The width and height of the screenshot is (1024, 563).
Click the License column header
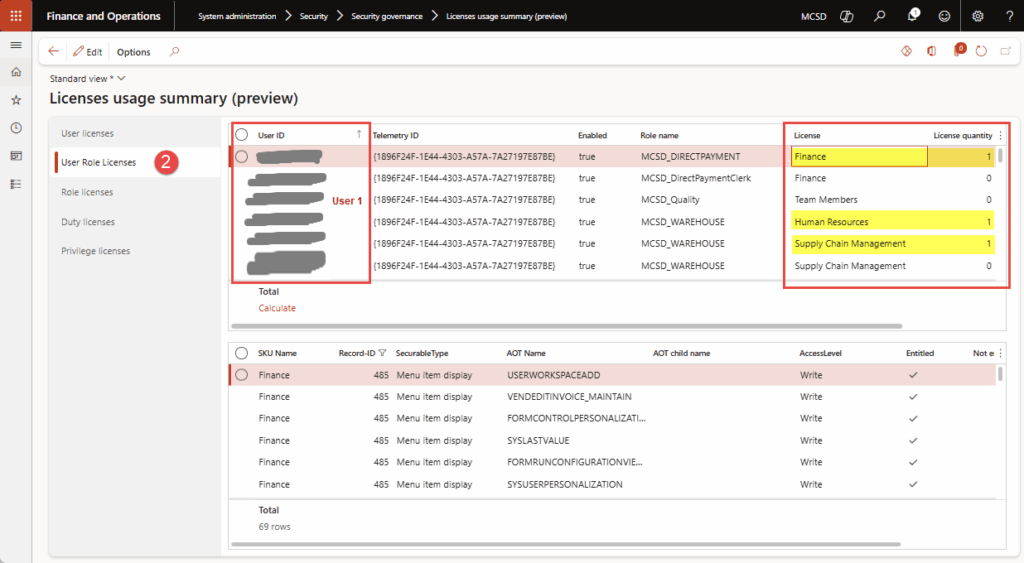(807, 135)
